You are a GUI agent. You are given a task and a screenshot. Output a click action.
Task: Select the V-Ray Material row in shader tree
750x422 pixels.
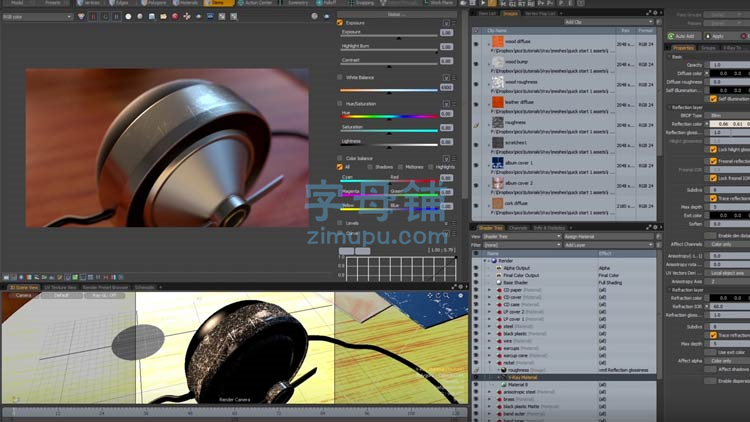tap(564, 378)
